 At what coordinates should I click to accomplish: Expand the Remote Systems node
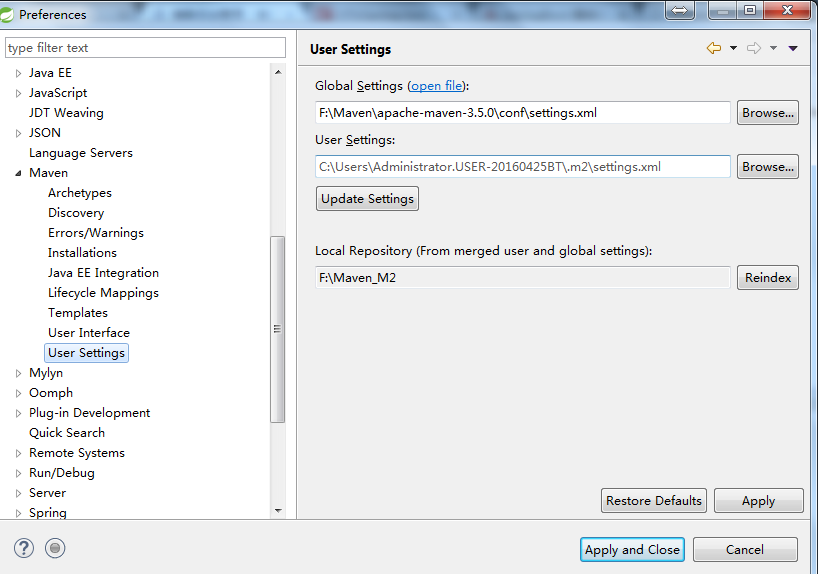[x=18, y=453]
